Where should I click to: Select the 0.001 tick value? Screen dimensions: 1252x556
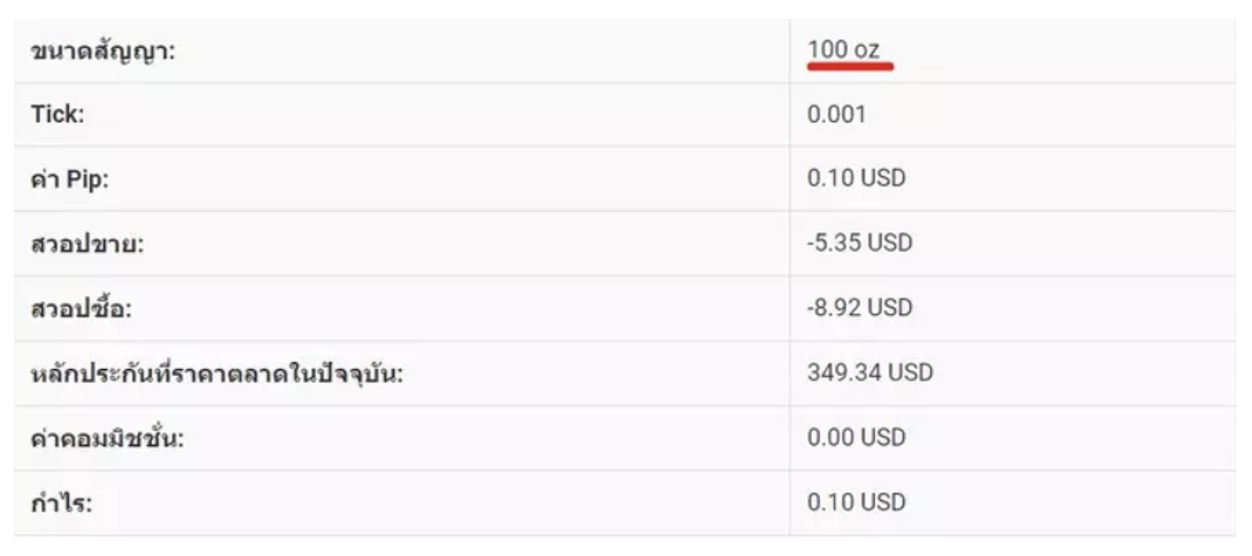(x=837, y=114)
